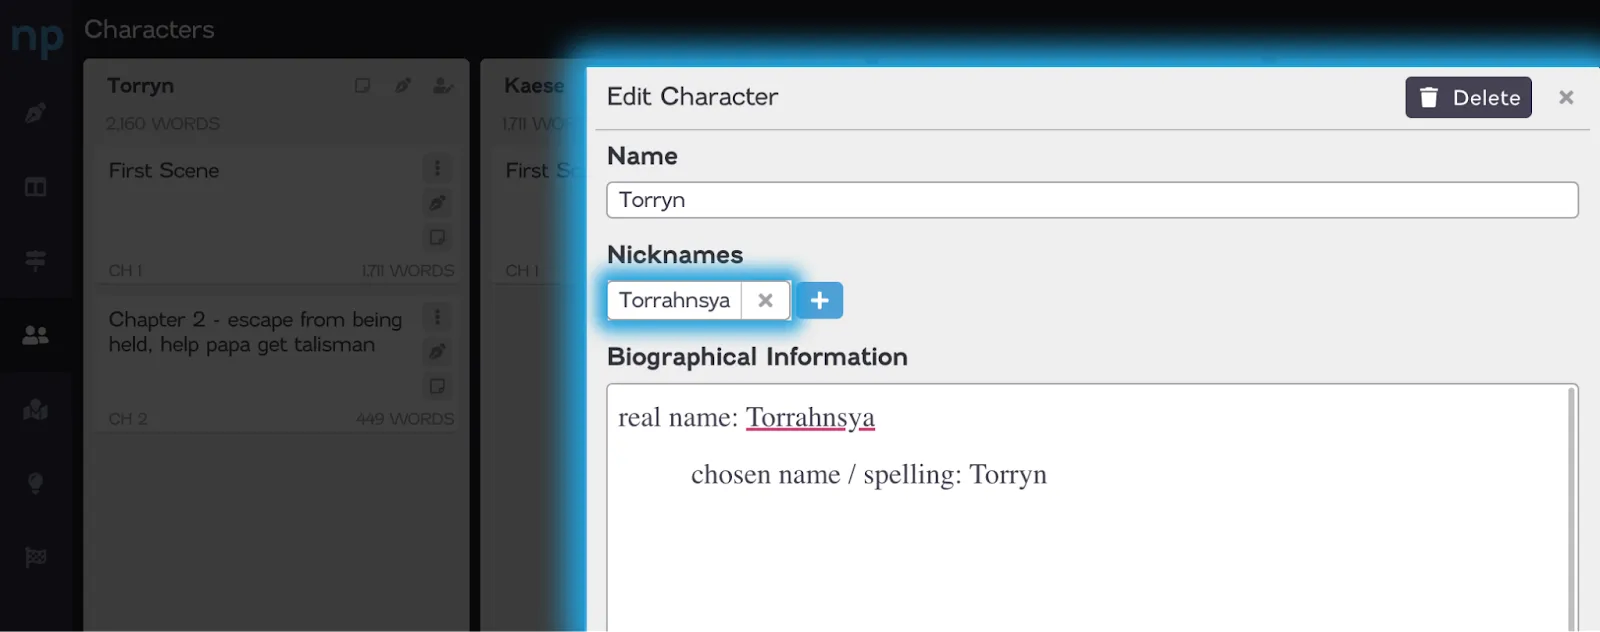This screenshot has height=632, width=1600.
Task: Open three-dot menu for First Scene
Action: coord(437,168)
